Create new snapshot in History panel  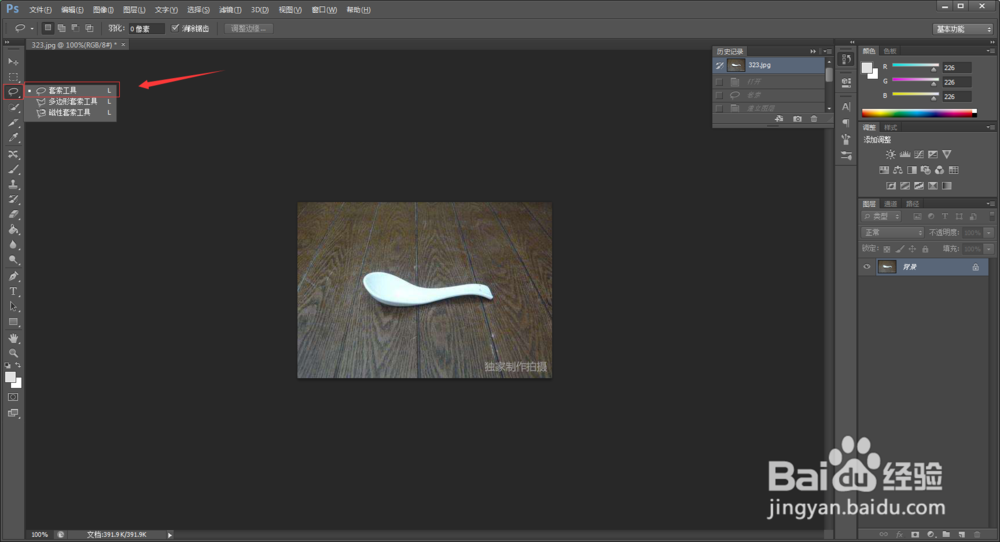(x=797, y=119)
